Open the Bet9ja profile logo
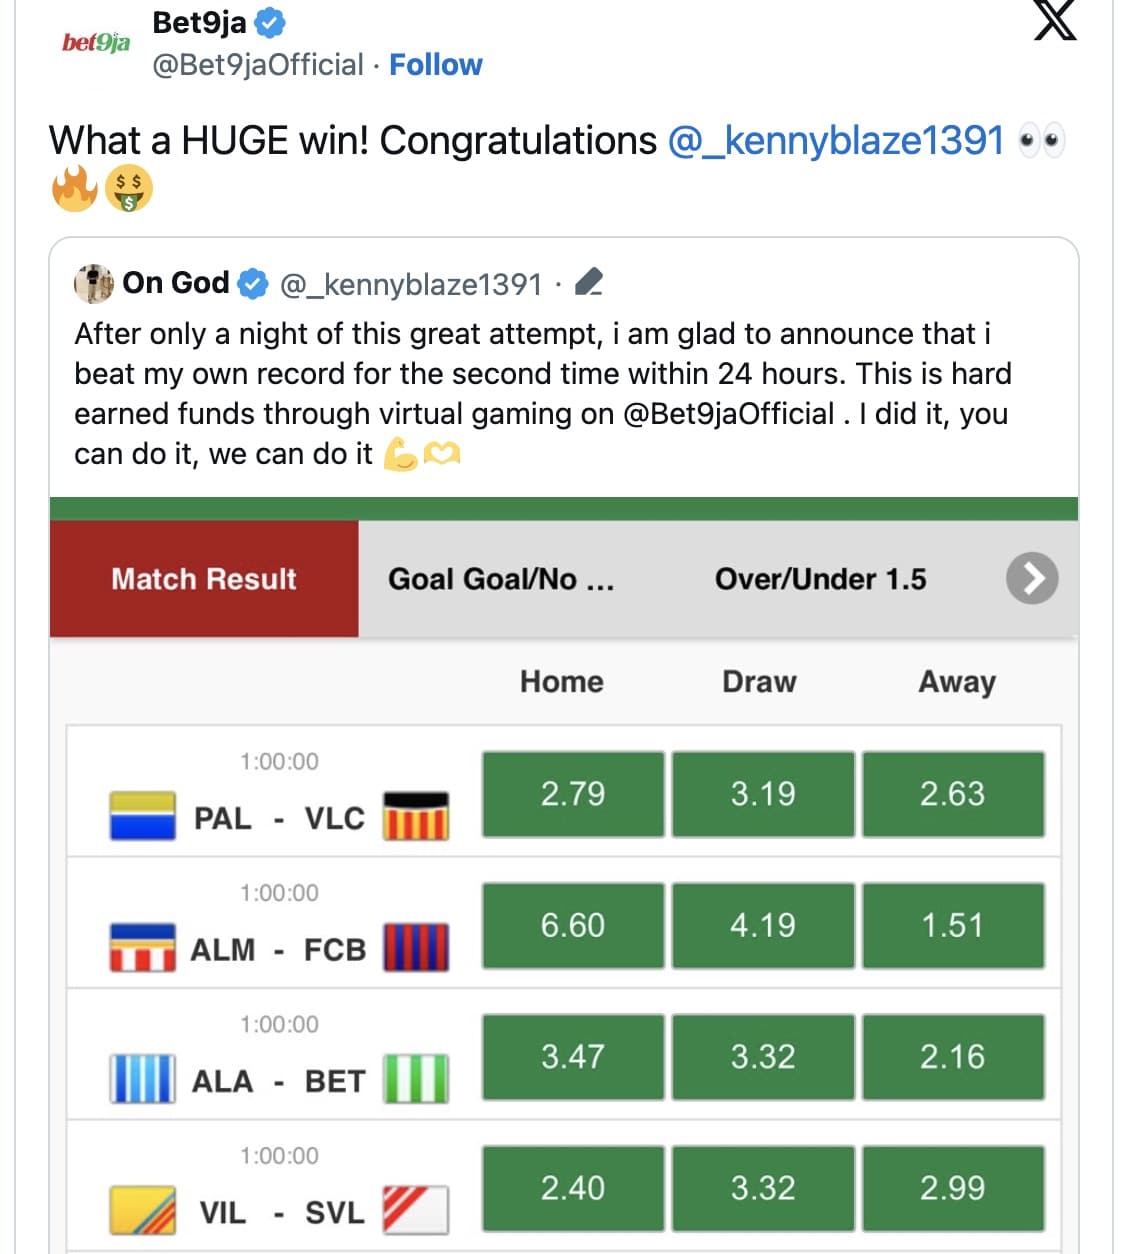The width and height of the screenshot is (1122, 1254). pyautogui.click(x=96, y=42)
